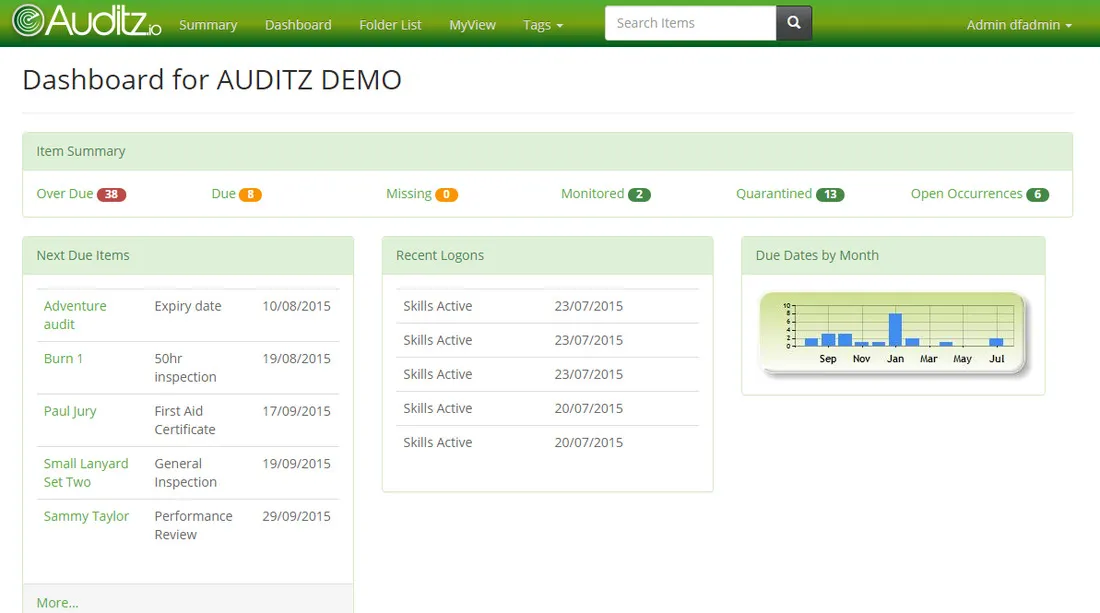
Task: Select the Small Lanyard Set Two item
Action: (x=86, y=472)
